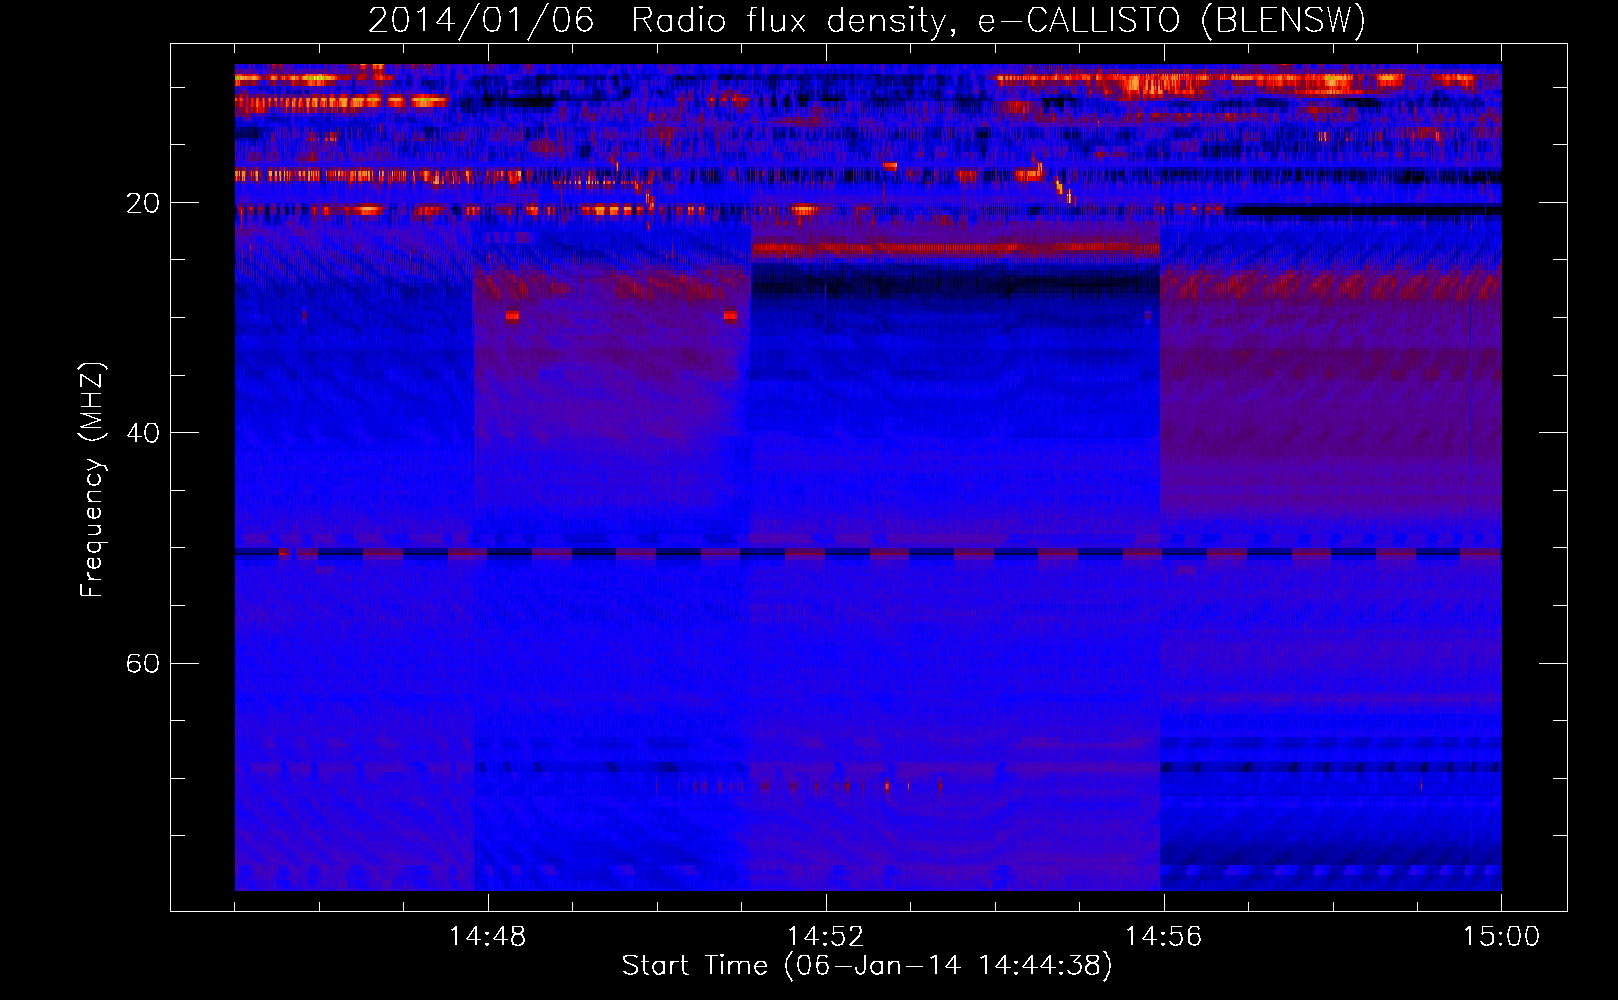Select the date 2014/01/06 in title
The width and height of the screenshot is (1618, 1000).
click(481, 20)
